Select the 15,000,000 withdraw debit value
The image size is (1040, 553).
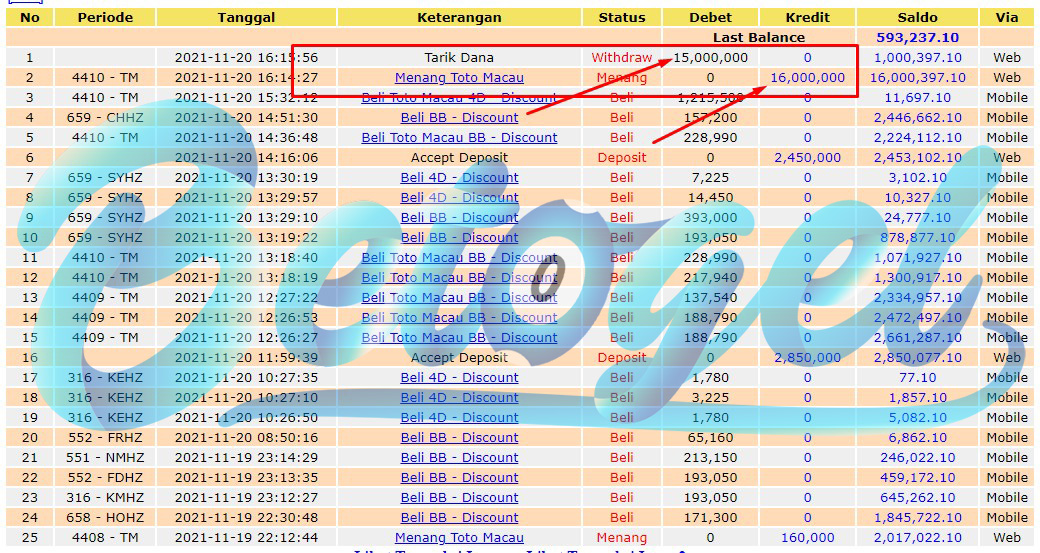pos(710,58)
